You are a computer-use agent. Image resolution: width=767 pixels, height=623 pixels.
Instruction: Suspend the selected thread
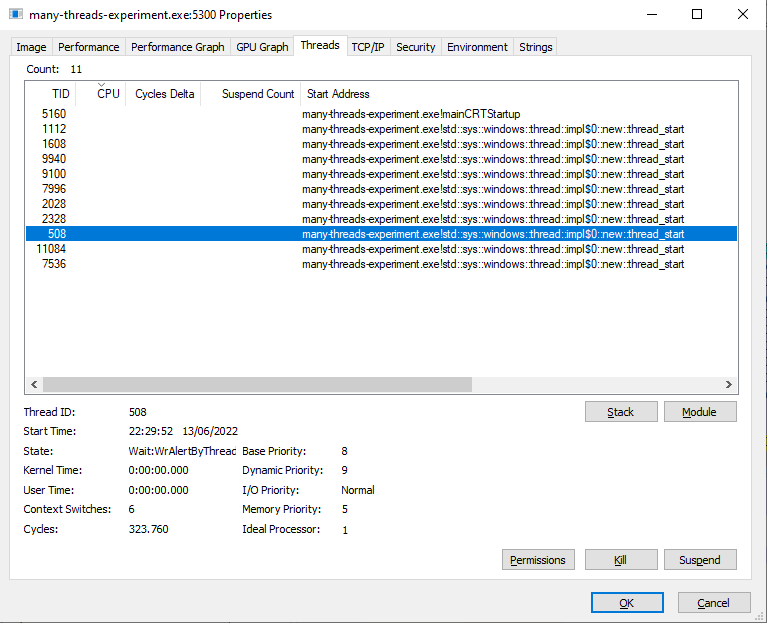tap(700, 560)
